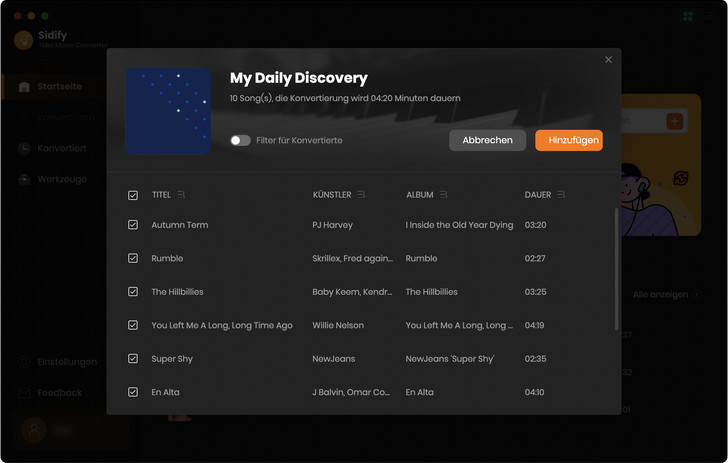Click the My Daily Discovery playlist cover
728x463 pixels.
click(168, 111)
